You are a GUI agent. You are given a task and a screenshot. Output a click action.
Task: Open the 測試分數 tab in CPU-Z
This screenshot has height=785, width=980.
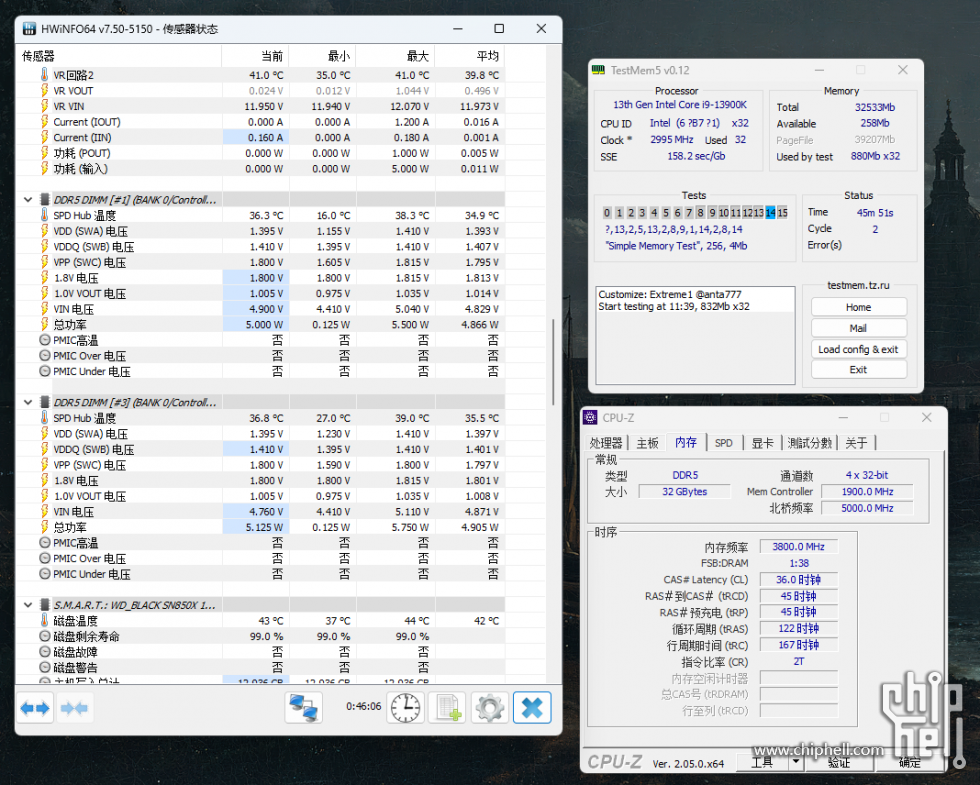(x=809, y=443)
